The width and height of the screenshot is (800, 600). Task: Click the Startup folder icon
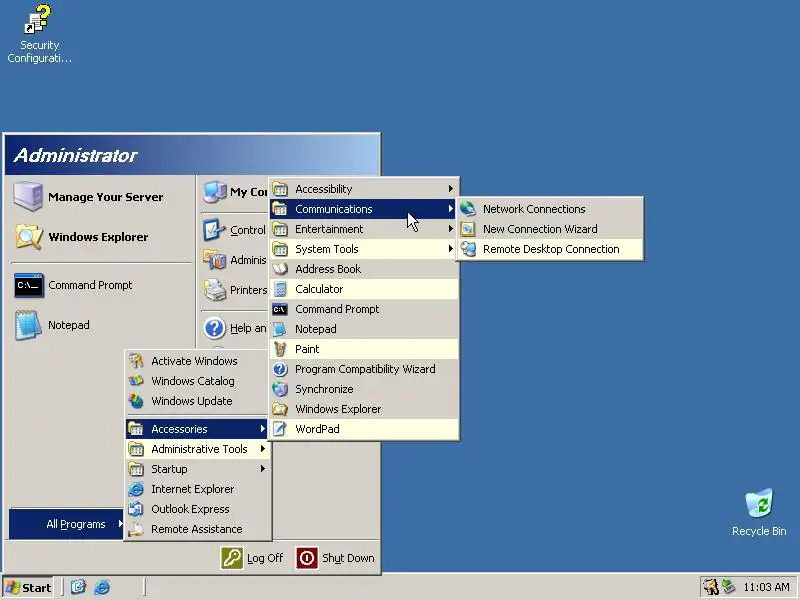[136, 469]
